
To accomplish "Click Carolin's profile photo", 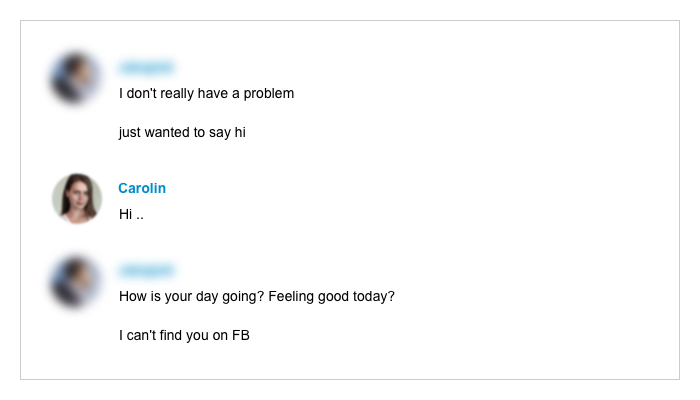I will (77, 199).
